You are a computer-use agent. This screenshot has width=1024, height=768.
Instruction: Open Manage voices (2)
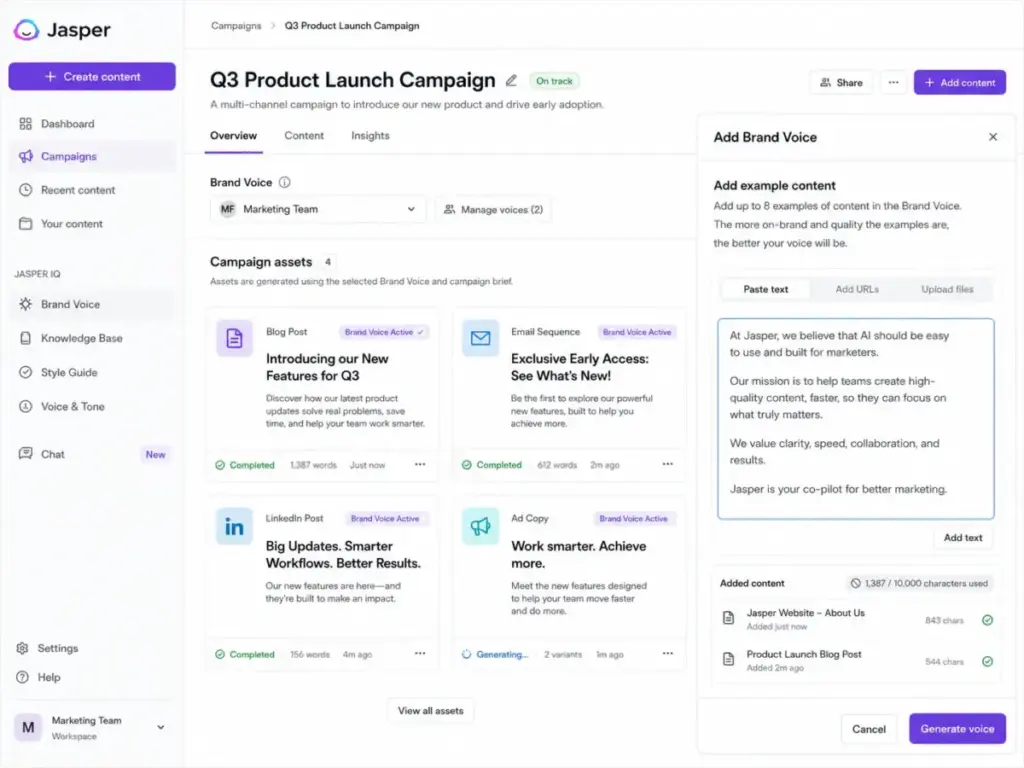(493, 210)
